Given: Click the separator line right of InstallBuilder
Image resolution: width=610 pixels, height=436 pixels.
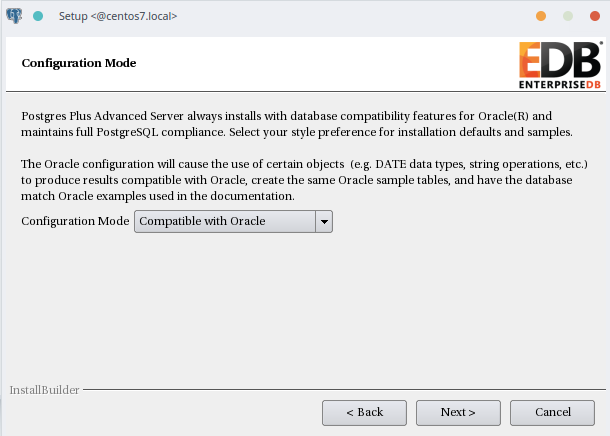Looking at the screenshot, I should point(344,389).
